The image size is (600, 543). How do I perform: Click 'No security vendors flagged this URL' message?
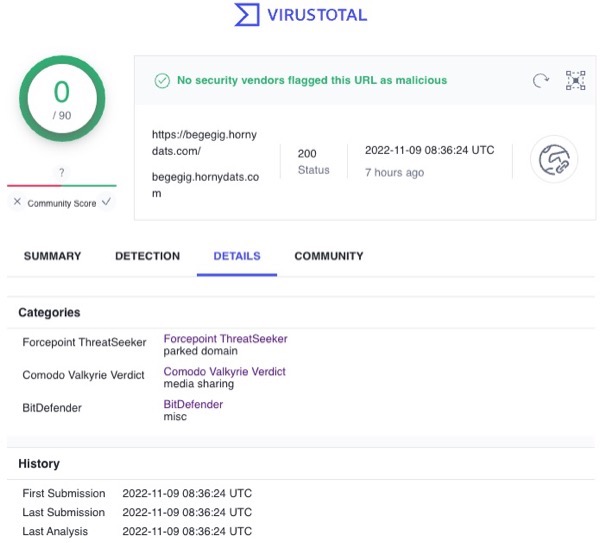point(312,80)
